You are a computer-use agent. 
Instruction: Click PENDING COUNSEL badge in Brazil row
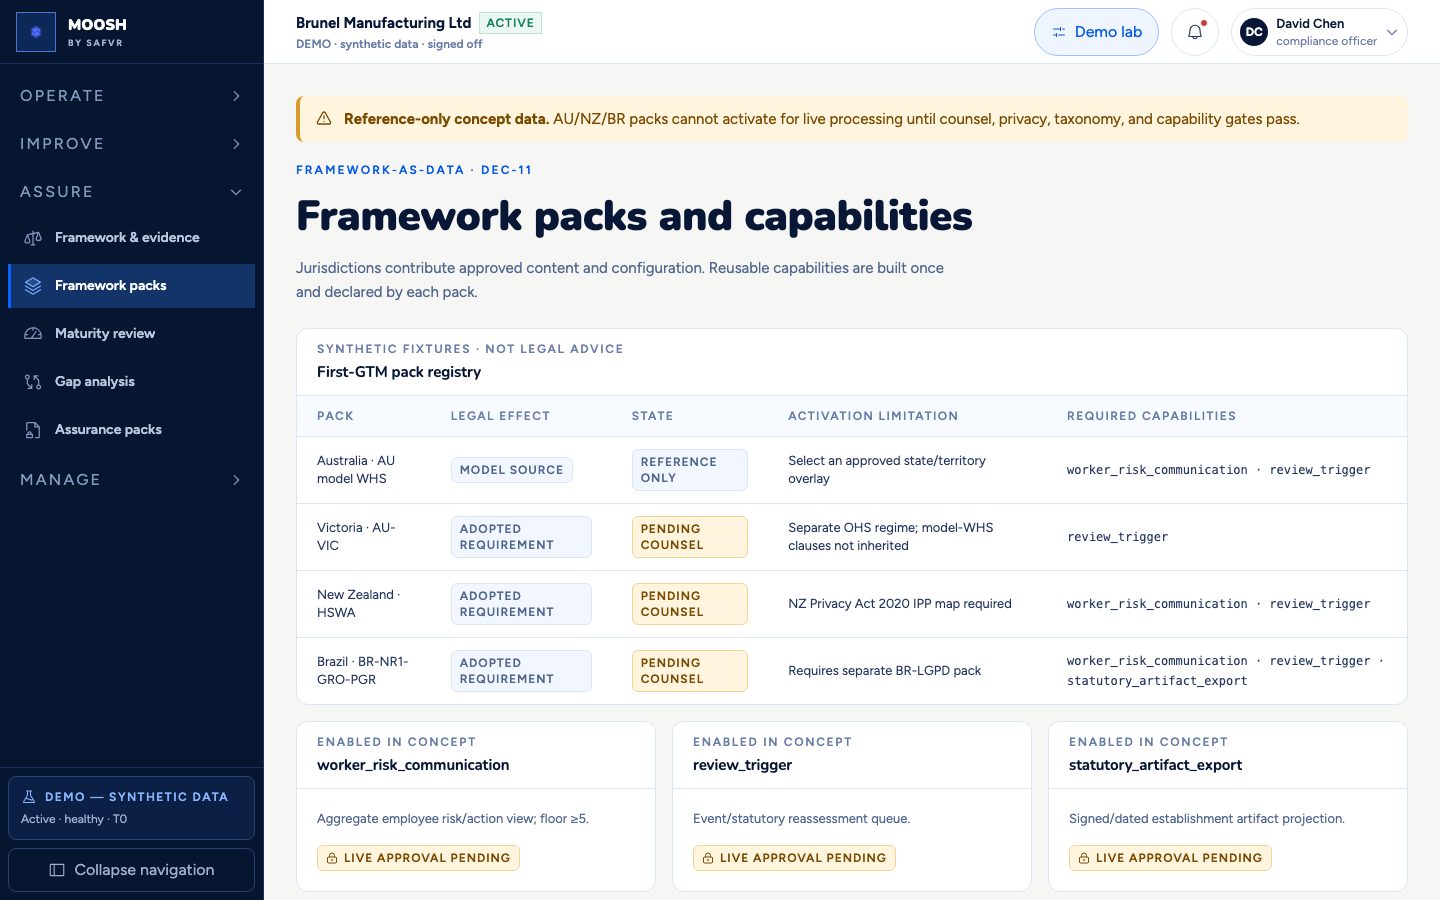[x=689, y=671]
